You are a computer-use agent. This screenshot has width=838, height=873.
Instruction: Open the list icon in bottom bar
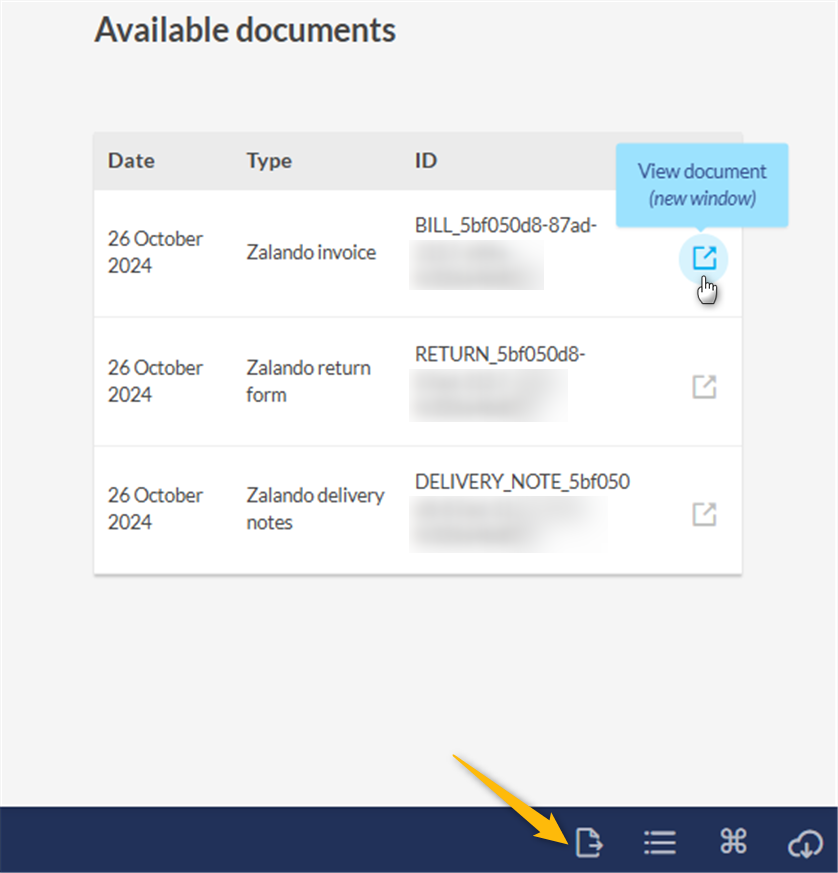tap(660, 843)
